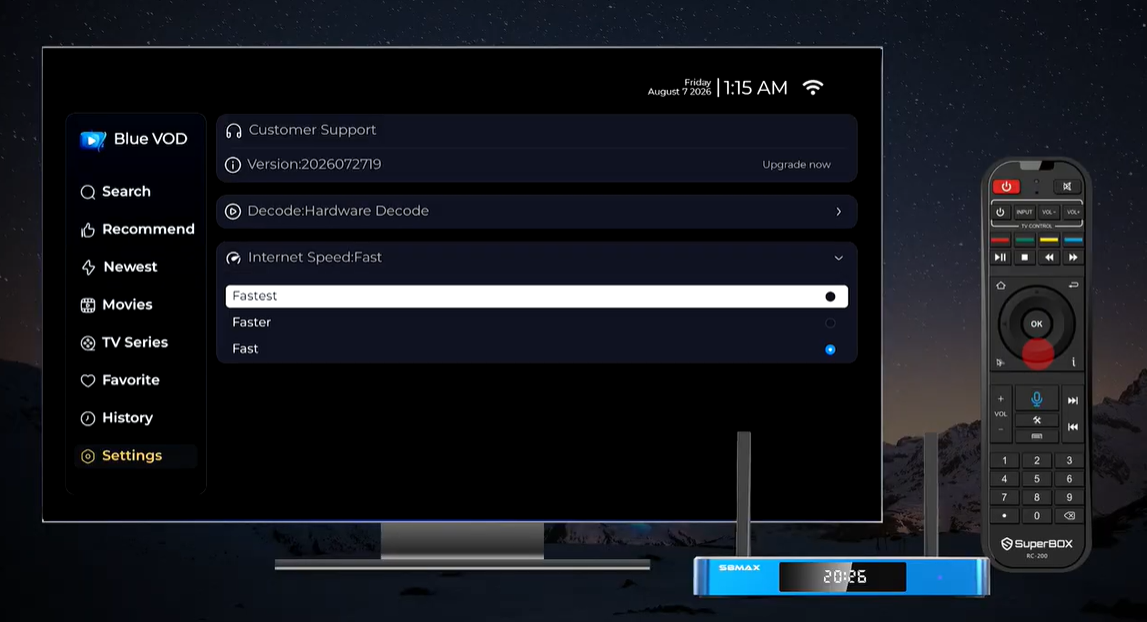Click the SBMAX box clock display
This screenshot has width=1147, height=622.
[x=843, y=577]
